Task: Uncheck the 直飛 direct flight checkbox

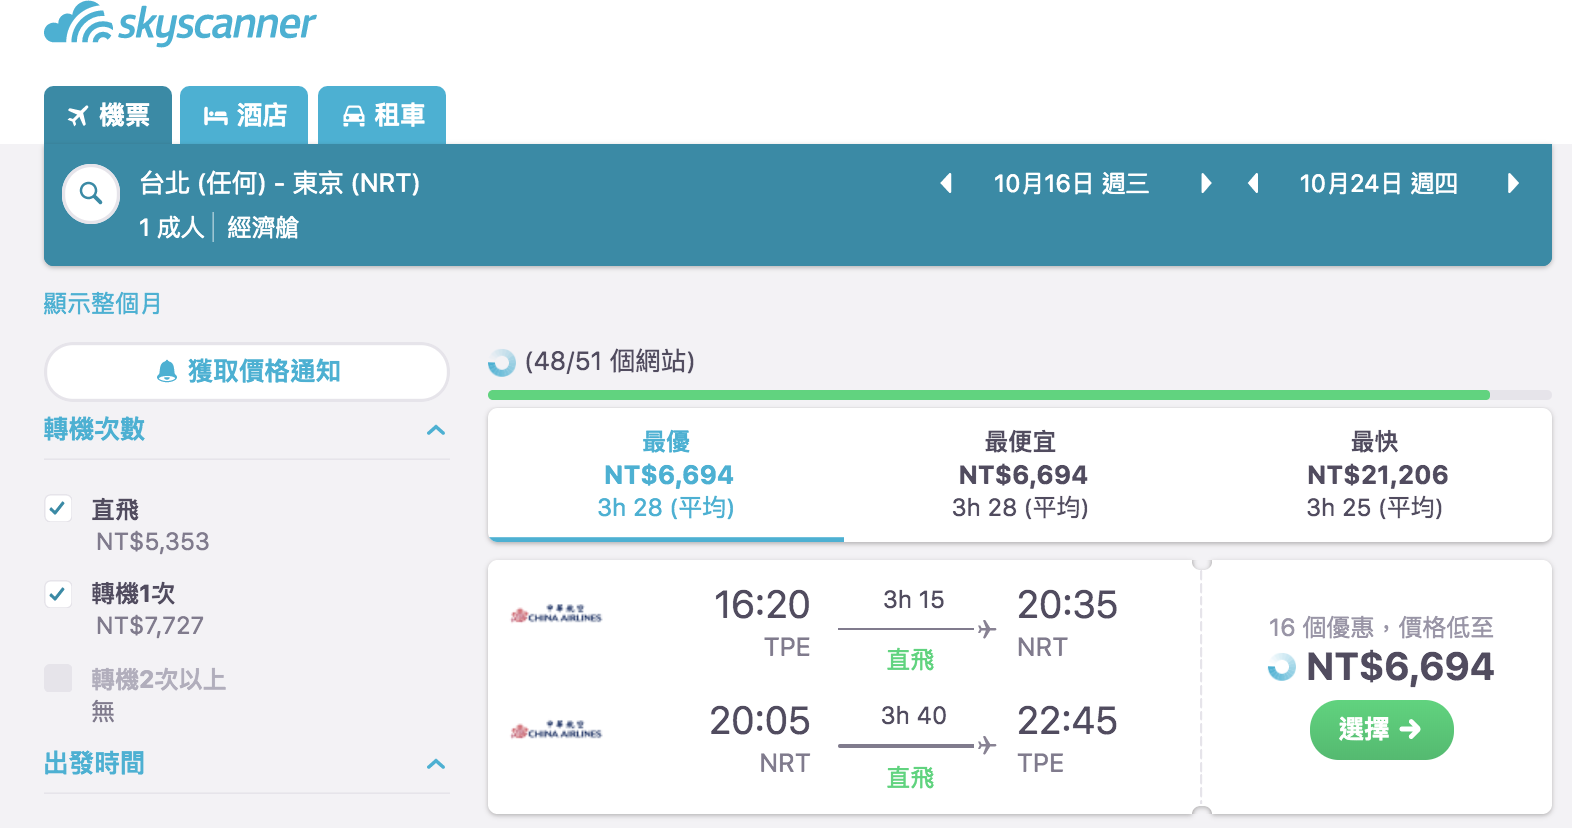Action: (x=58, y=508)
